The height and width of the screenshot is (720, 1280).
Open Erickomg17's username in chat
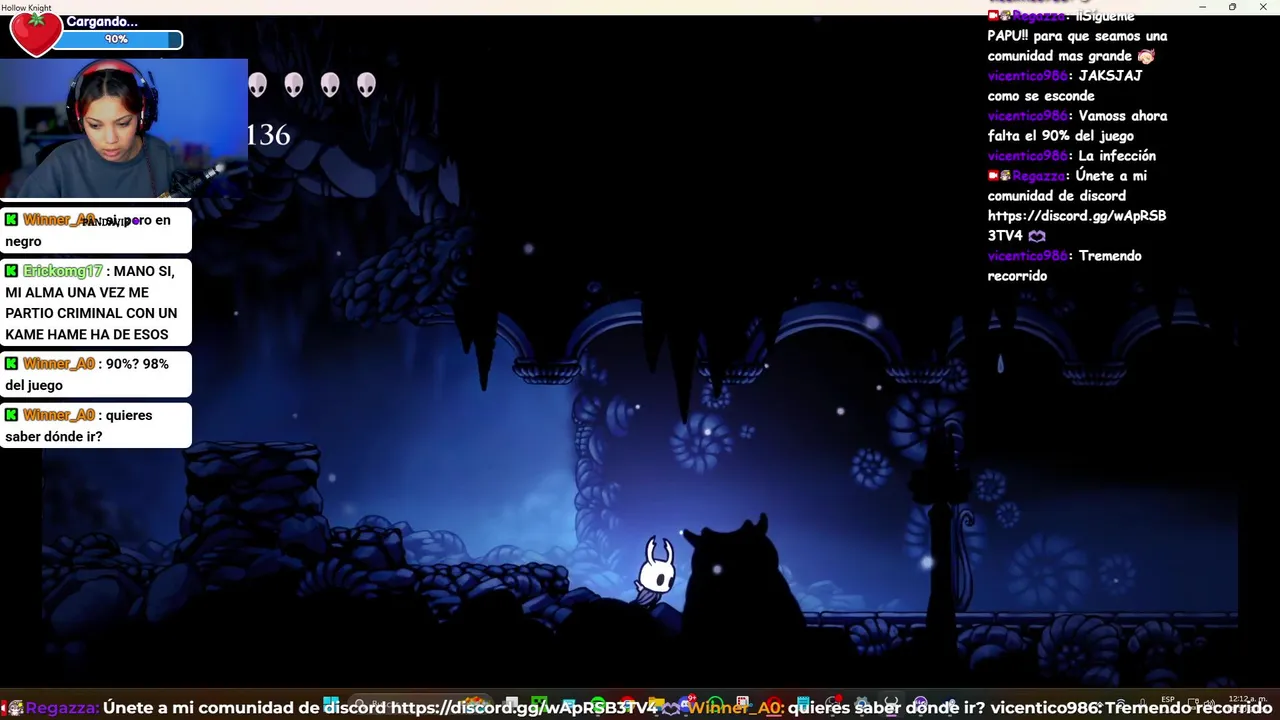tap(63, 271)
